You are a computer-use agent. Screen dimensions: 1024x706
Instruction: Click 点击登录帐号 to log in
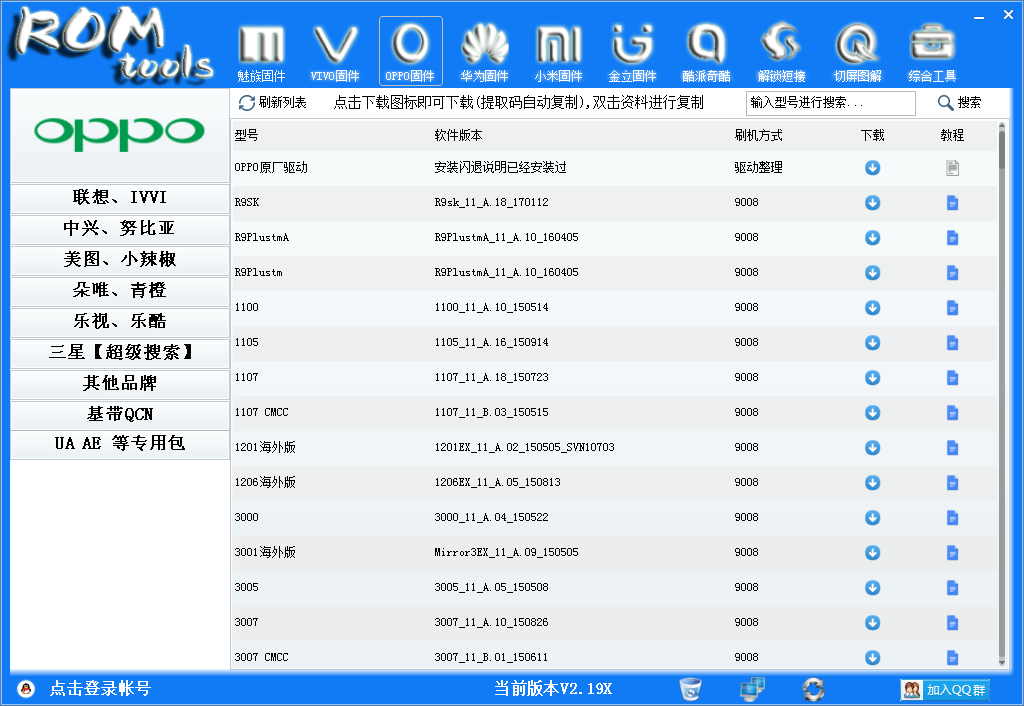[x=100, y=688]
